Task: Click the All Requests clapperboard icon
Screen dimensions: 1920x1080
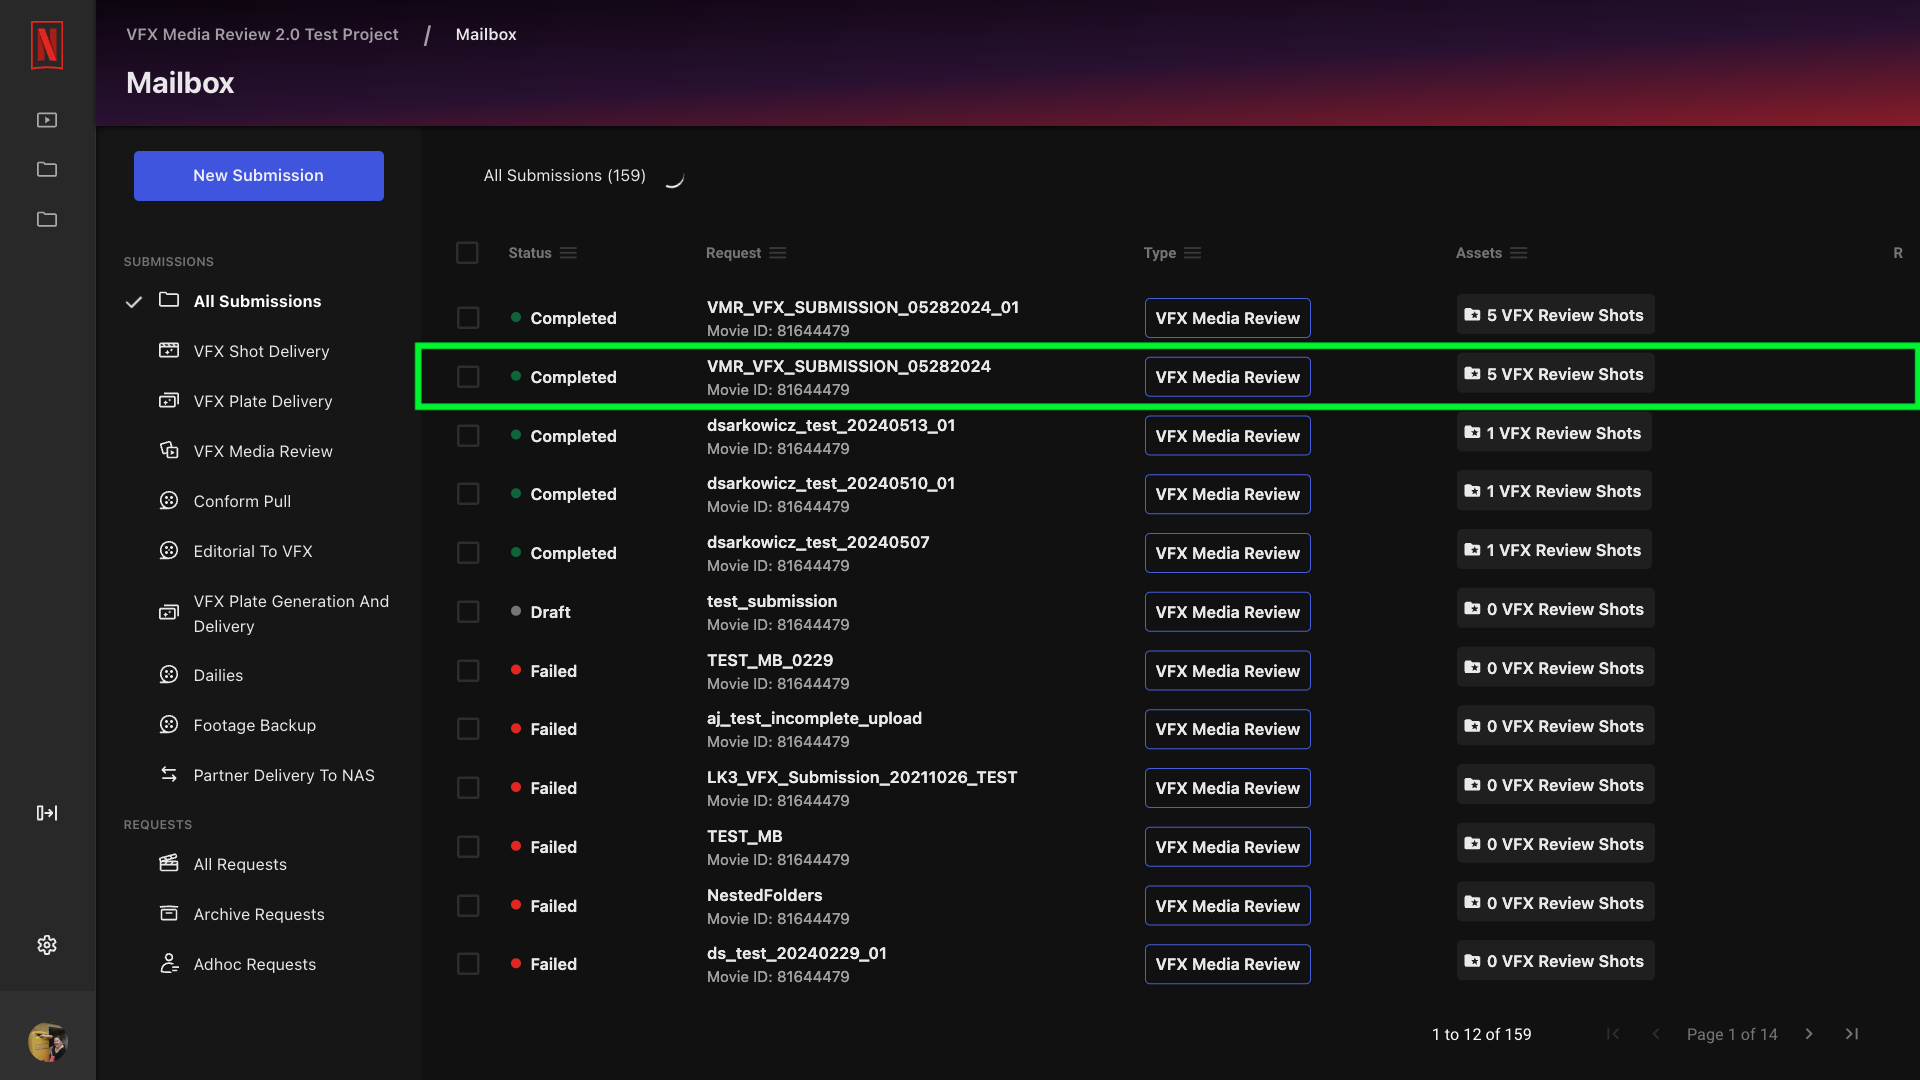Action: pos(169,863)
